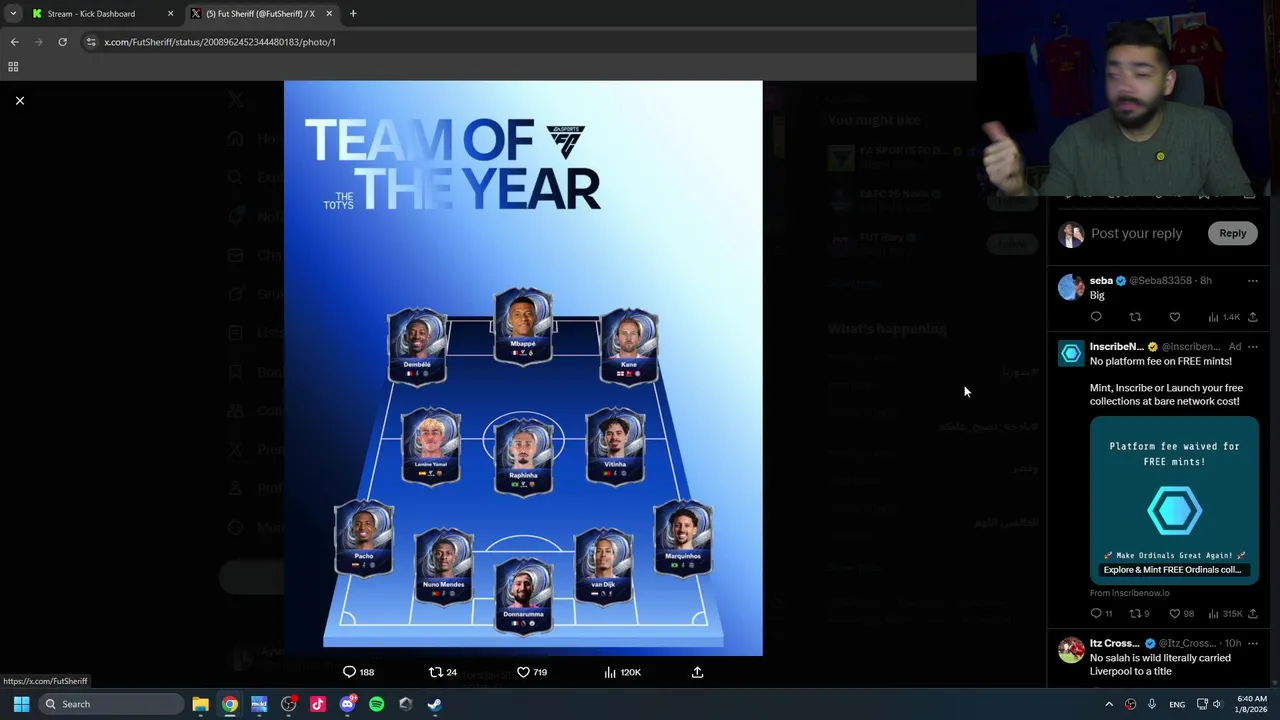
Task: Show hidden system tray icons
Action: coord(1108,704)
